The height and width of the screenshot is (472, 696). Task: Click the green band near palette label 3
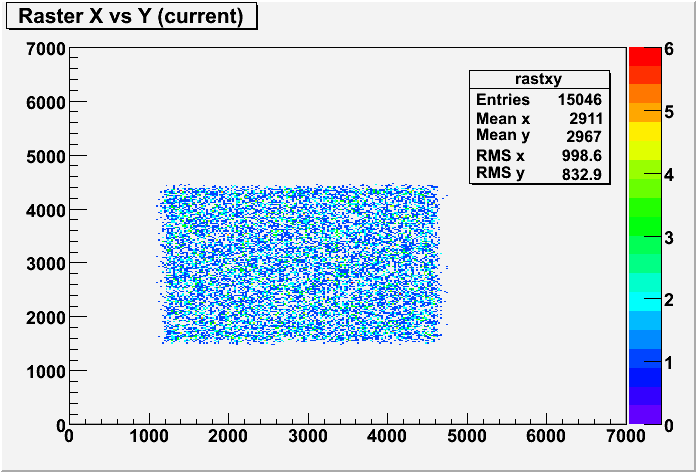point(645,226)
